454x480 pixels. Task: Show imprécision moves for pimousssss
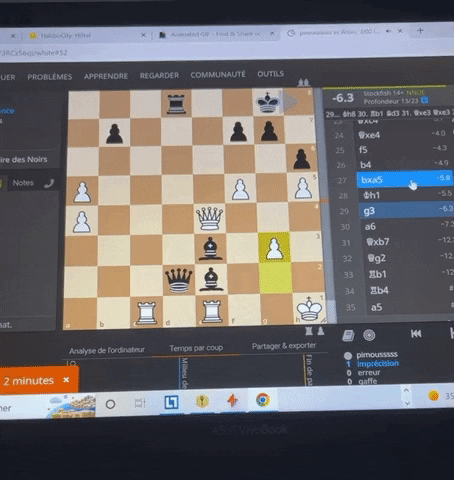click(378, 363)
